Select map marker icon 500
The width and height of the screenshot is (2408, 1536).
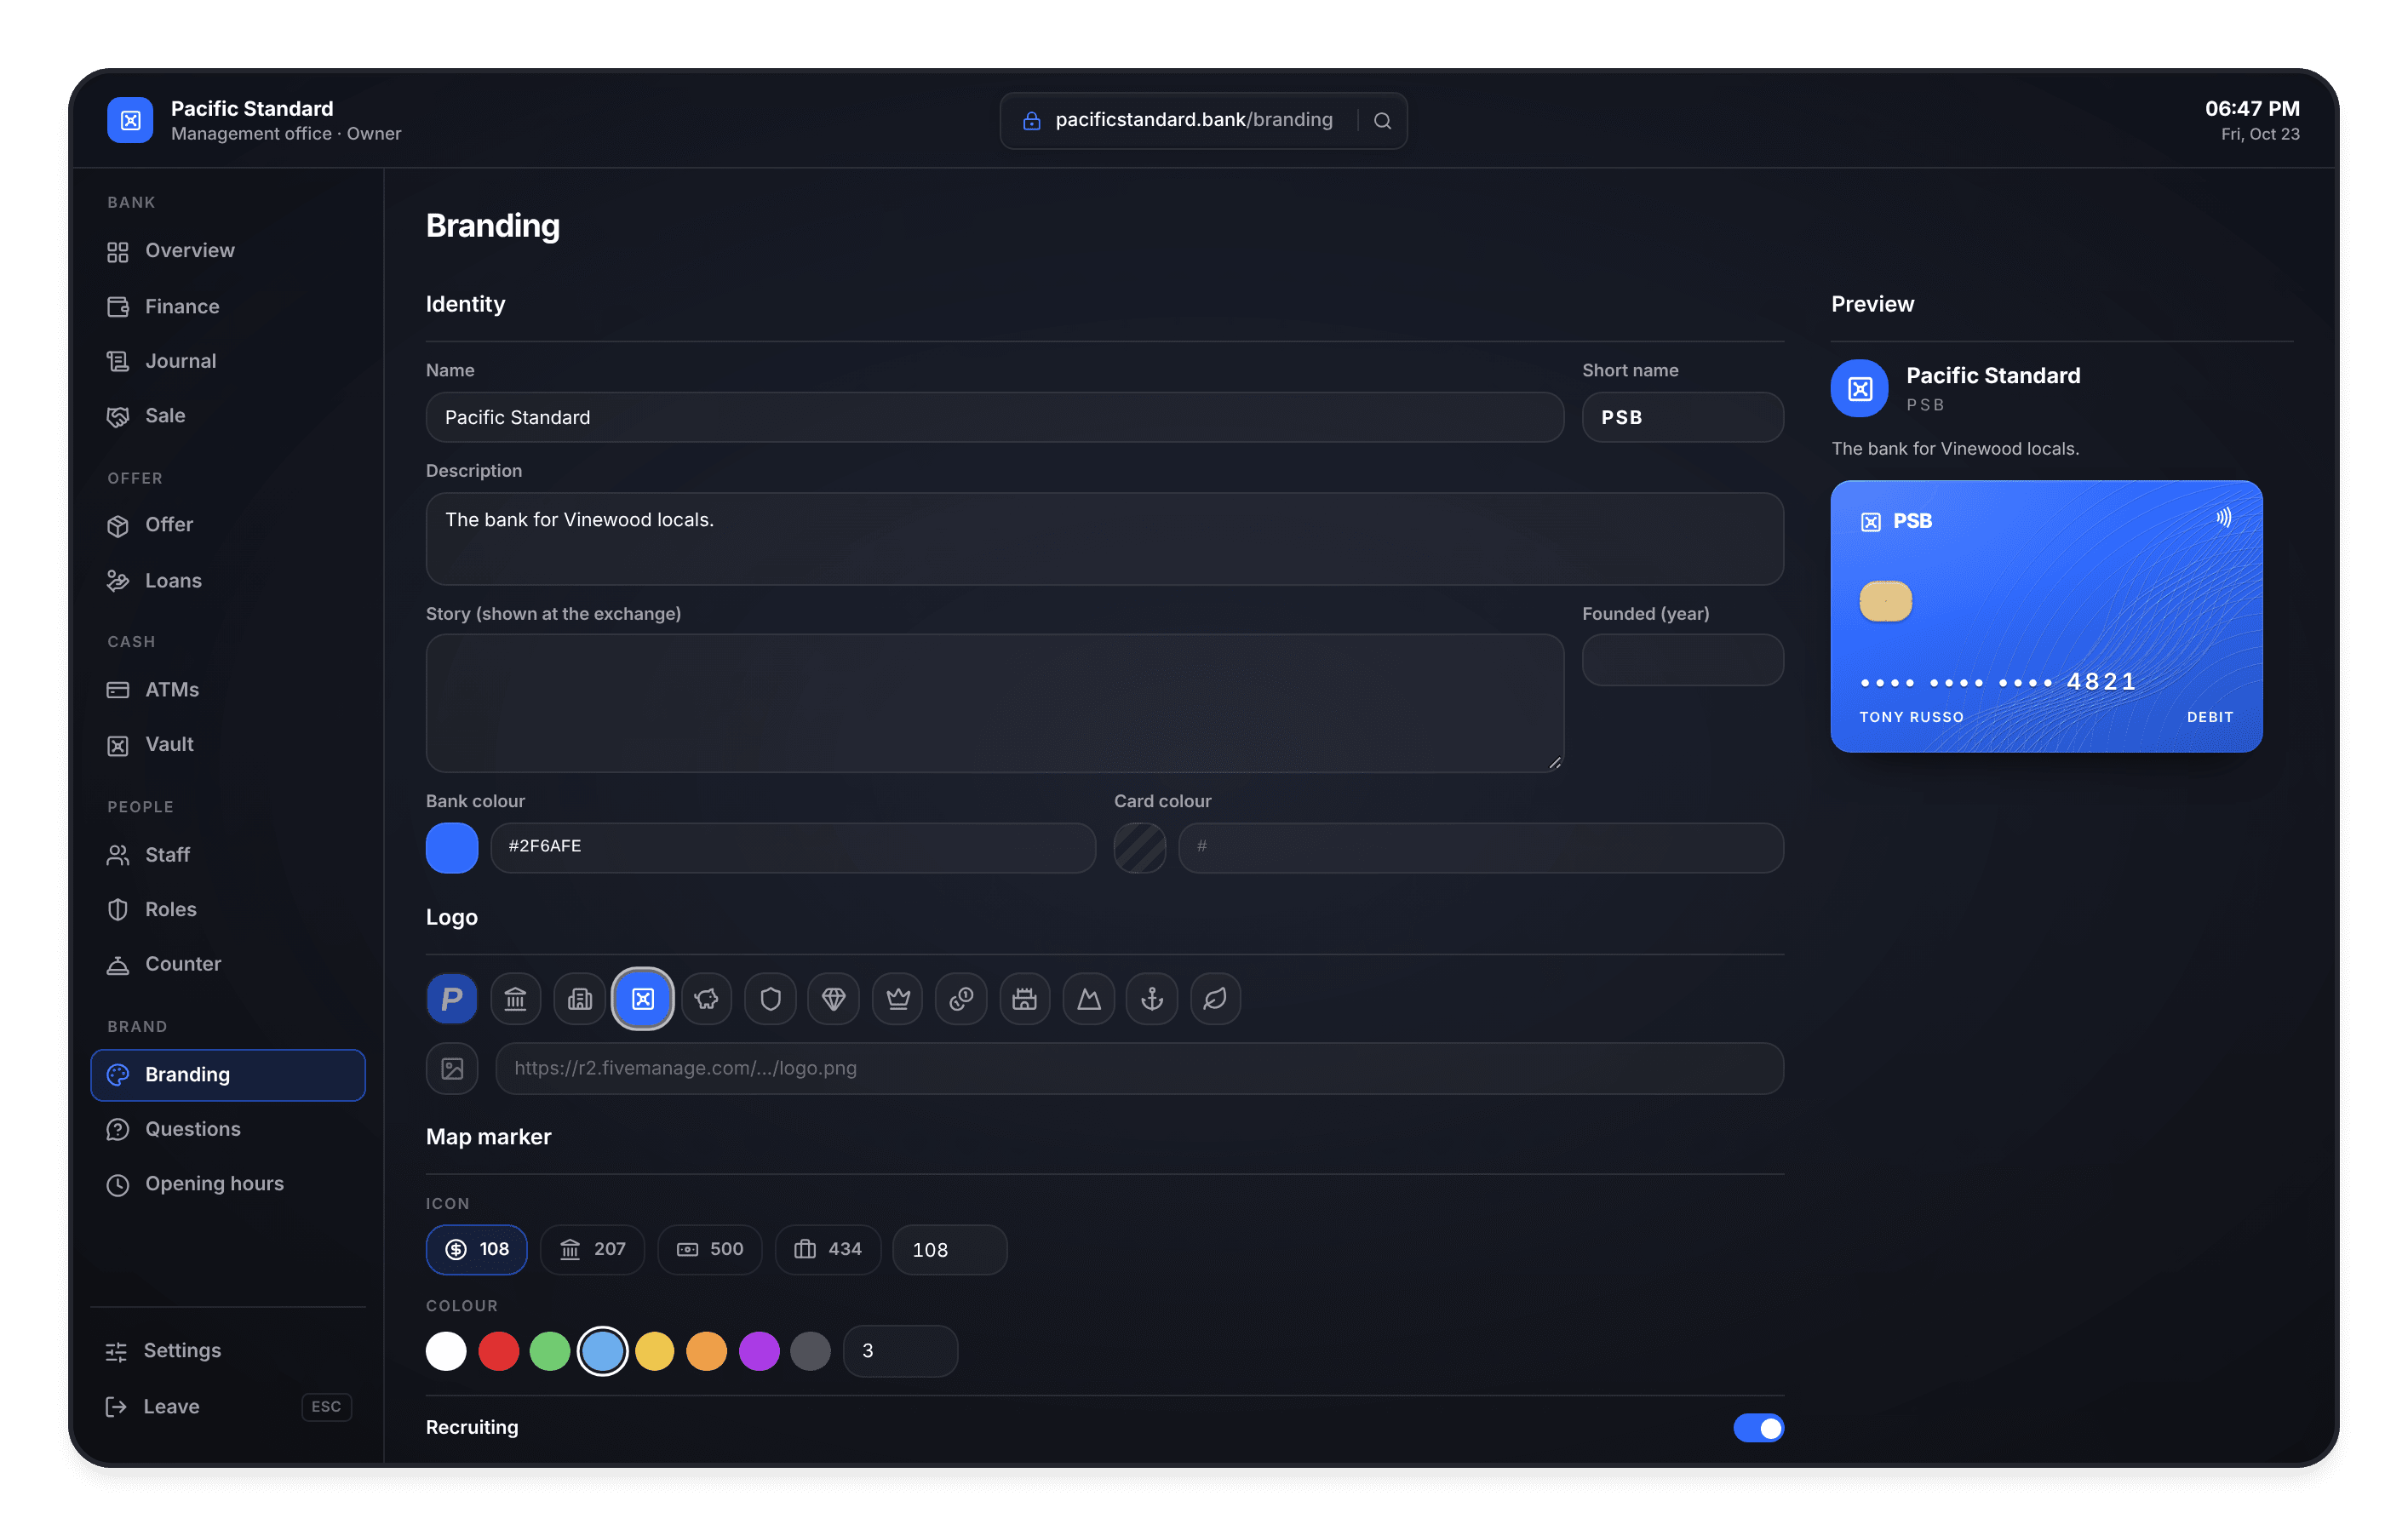709,1249
